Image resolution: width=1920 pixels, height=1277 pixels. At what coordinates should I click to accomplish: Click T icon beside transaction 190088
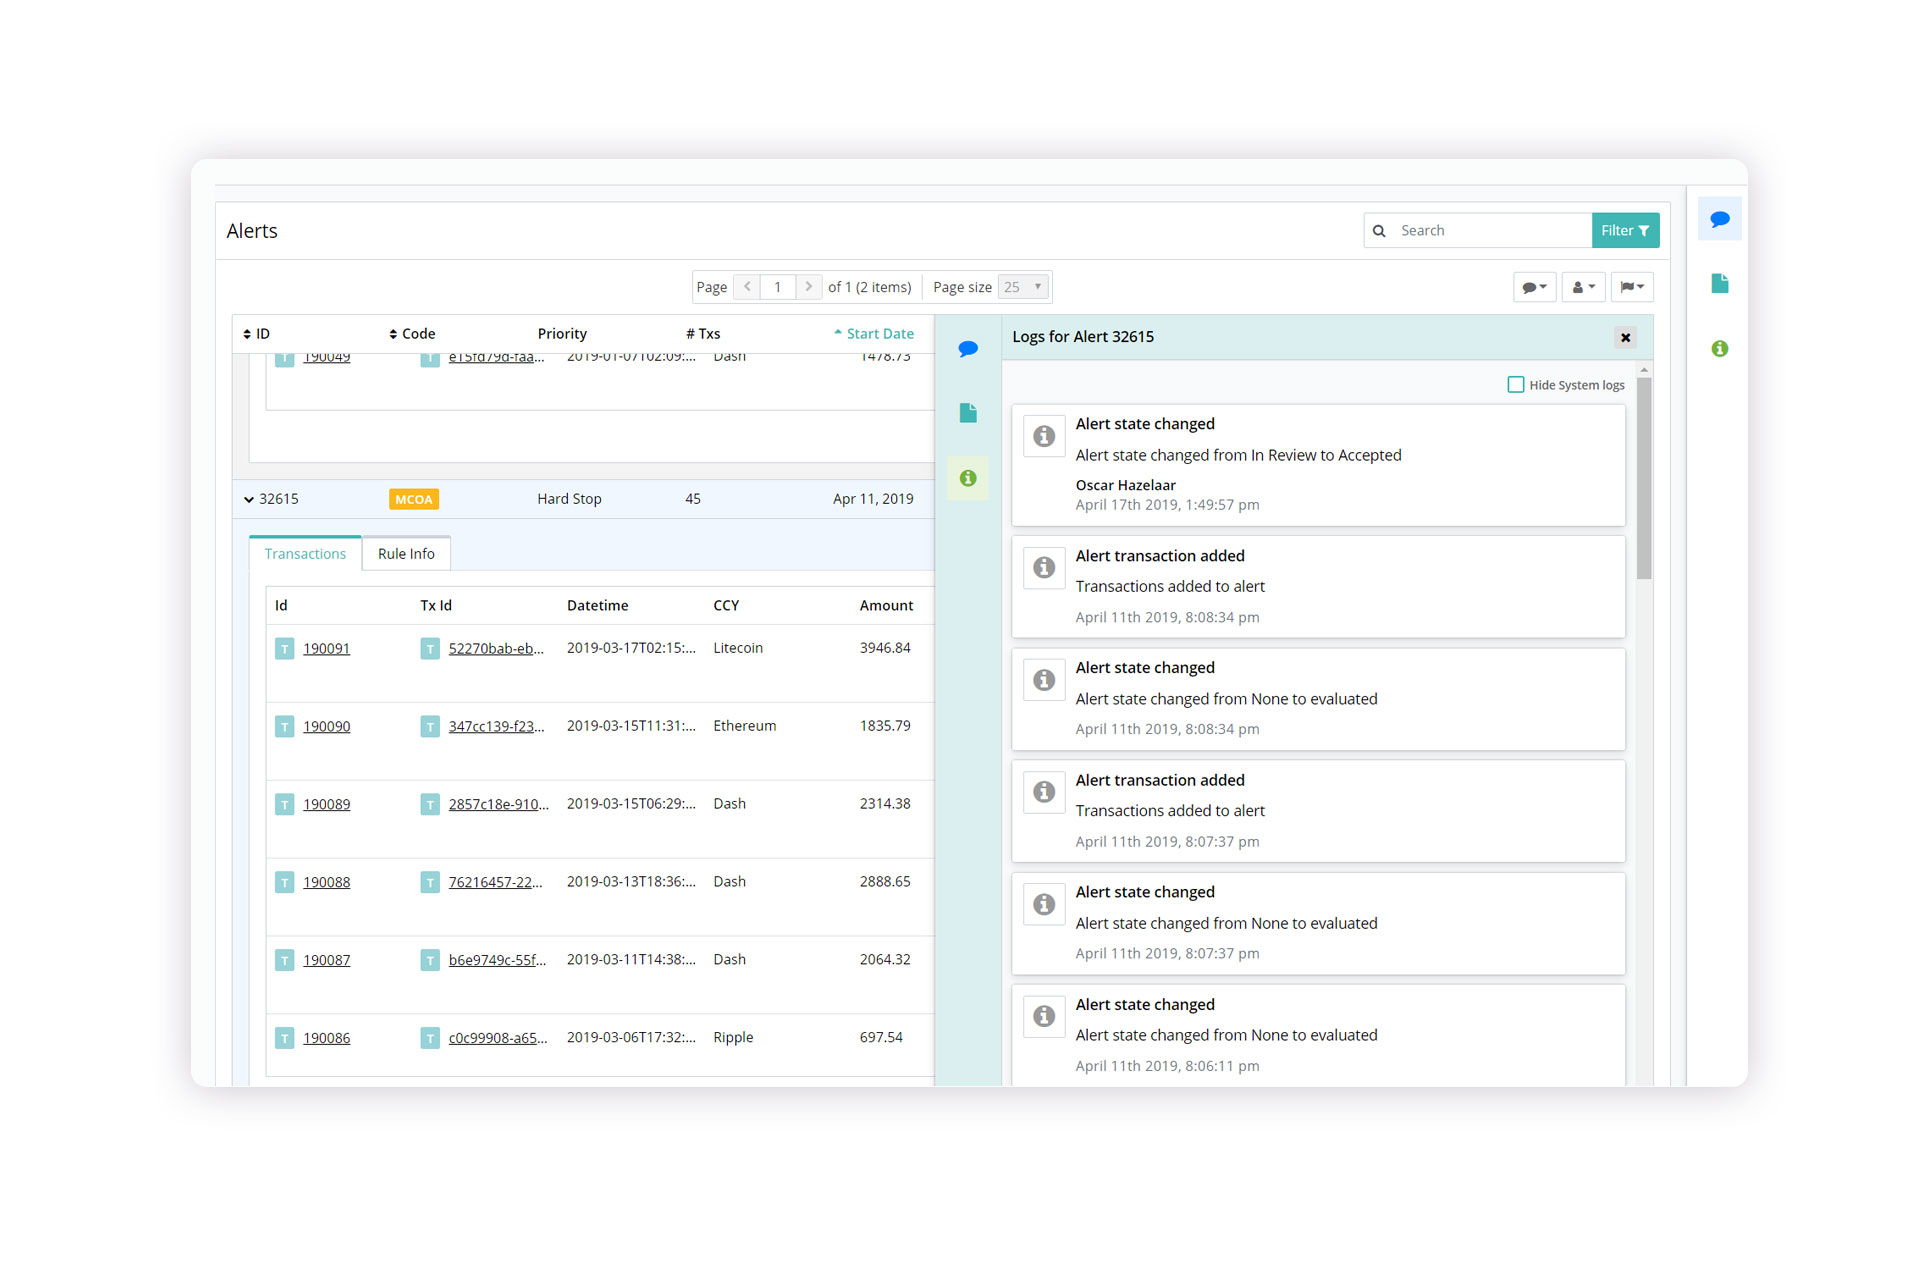coord(284,883)
